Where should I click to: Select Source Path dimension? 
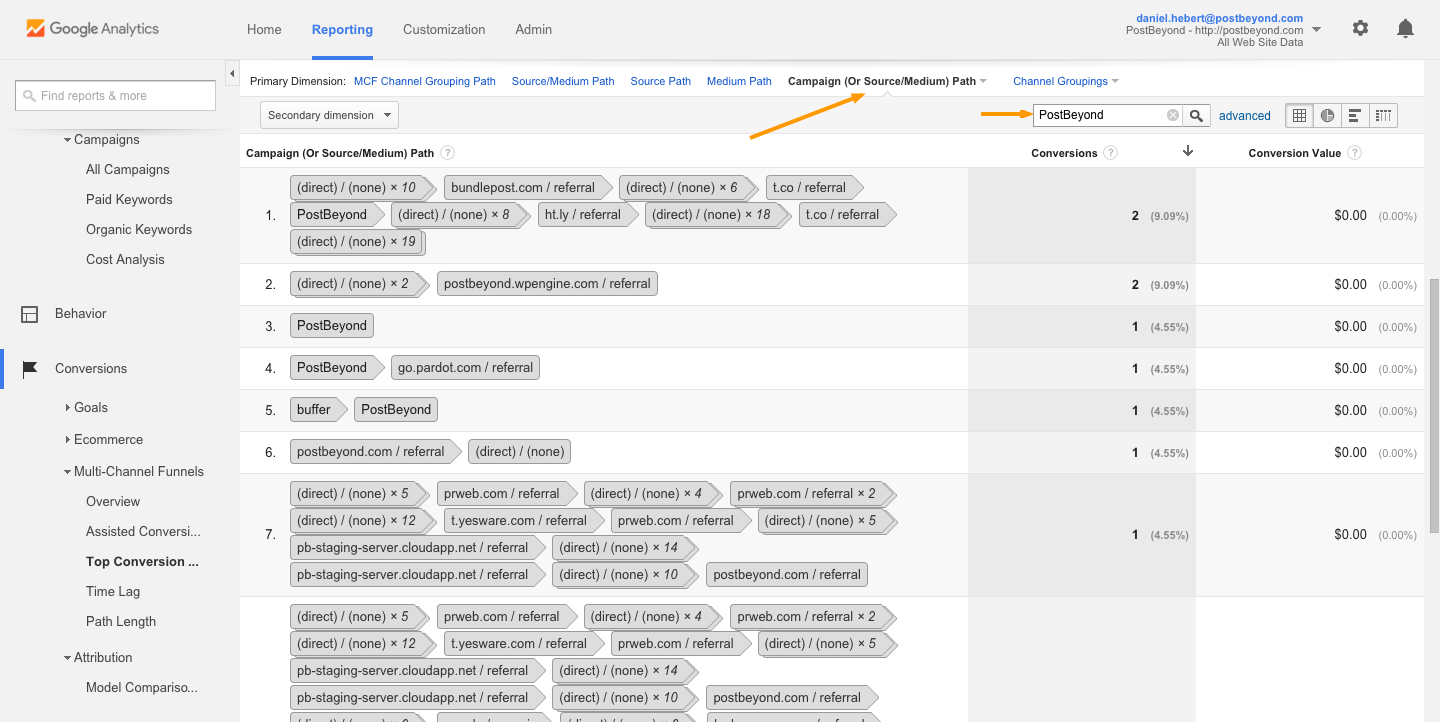[660, 81]
